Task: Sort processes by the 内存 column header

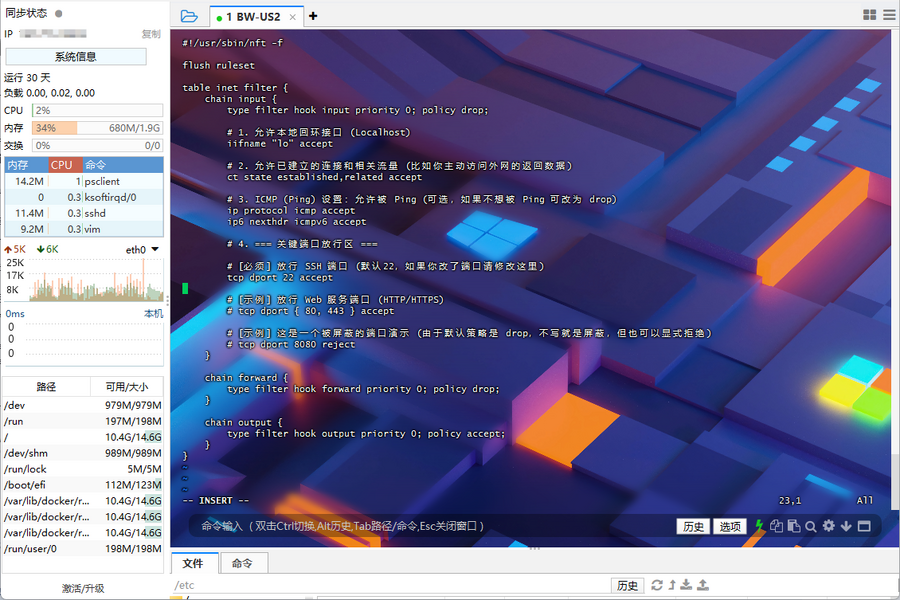Action: pos(18,165)
